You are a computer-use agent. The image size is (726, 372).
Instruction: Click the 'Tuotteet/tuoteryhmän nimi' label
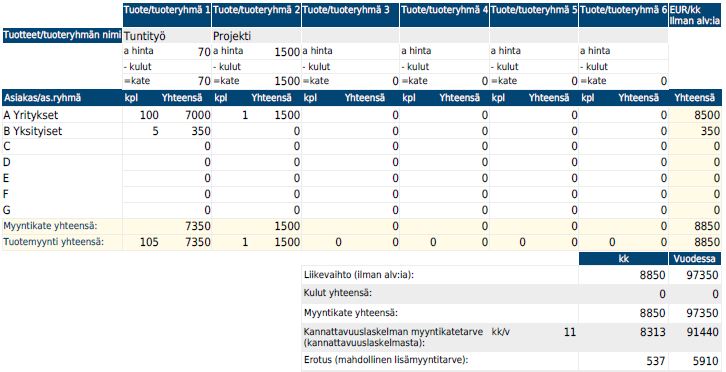pyautogui.click(x=63, y=35)
